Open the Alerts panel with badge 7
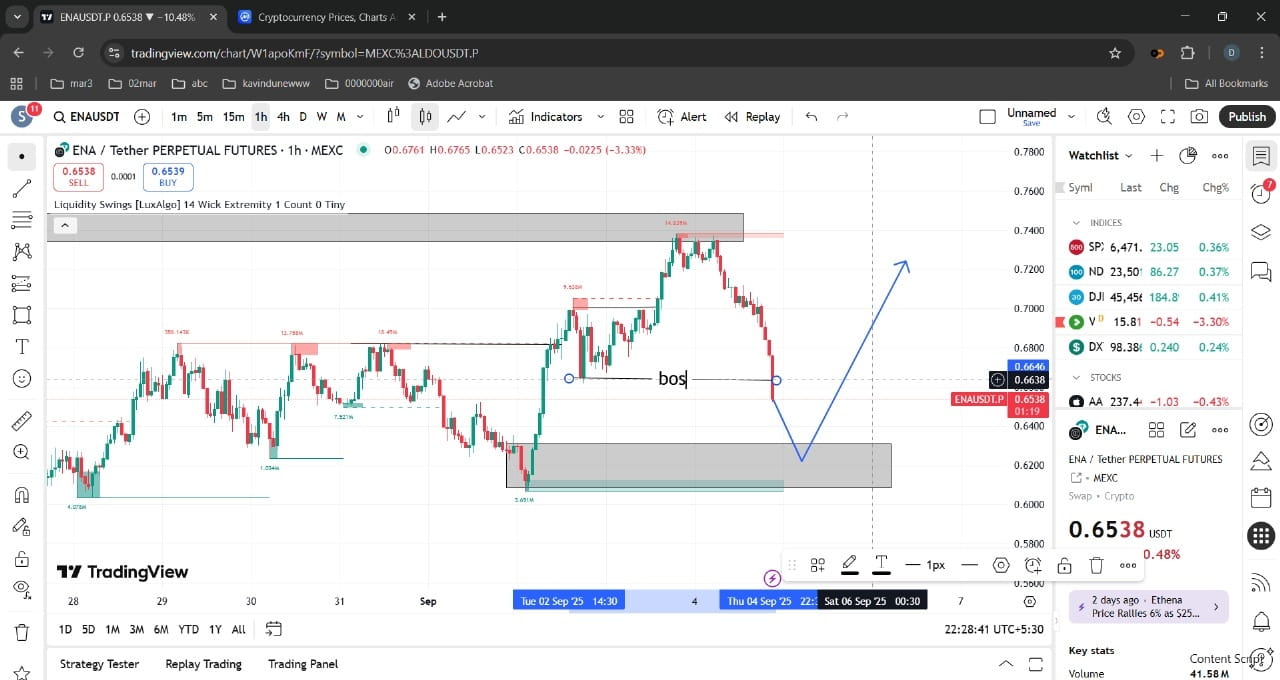 1260,193
